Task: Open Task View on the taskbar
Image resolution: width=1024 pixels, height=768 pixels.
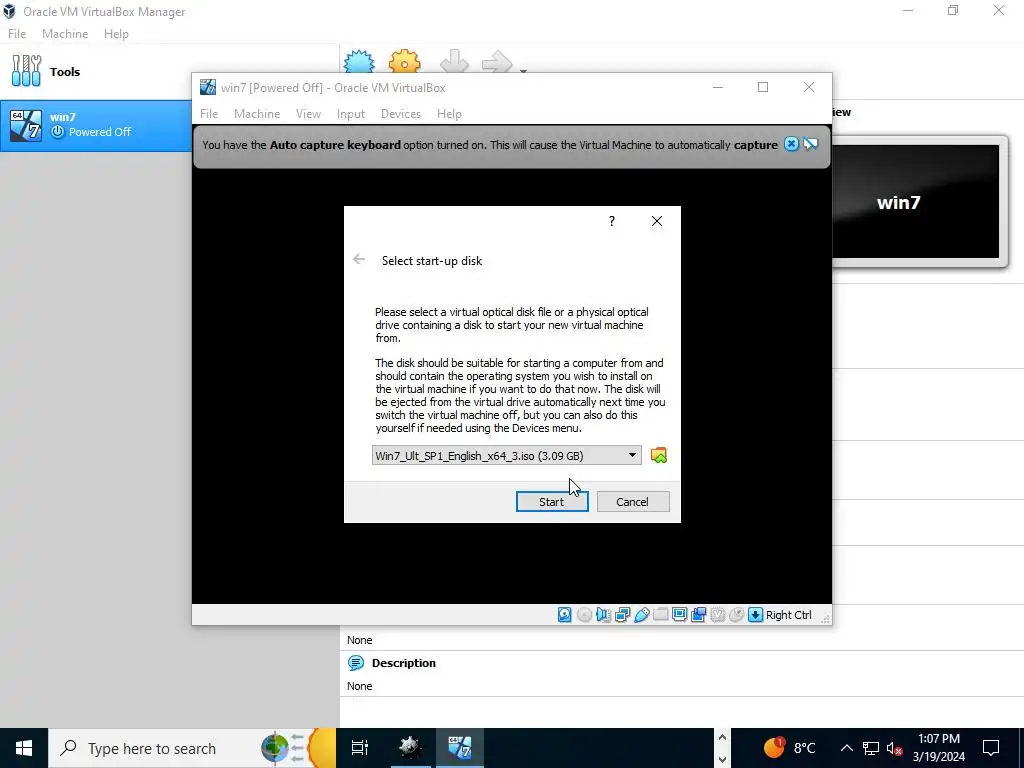Action: (x=360, y=748)
